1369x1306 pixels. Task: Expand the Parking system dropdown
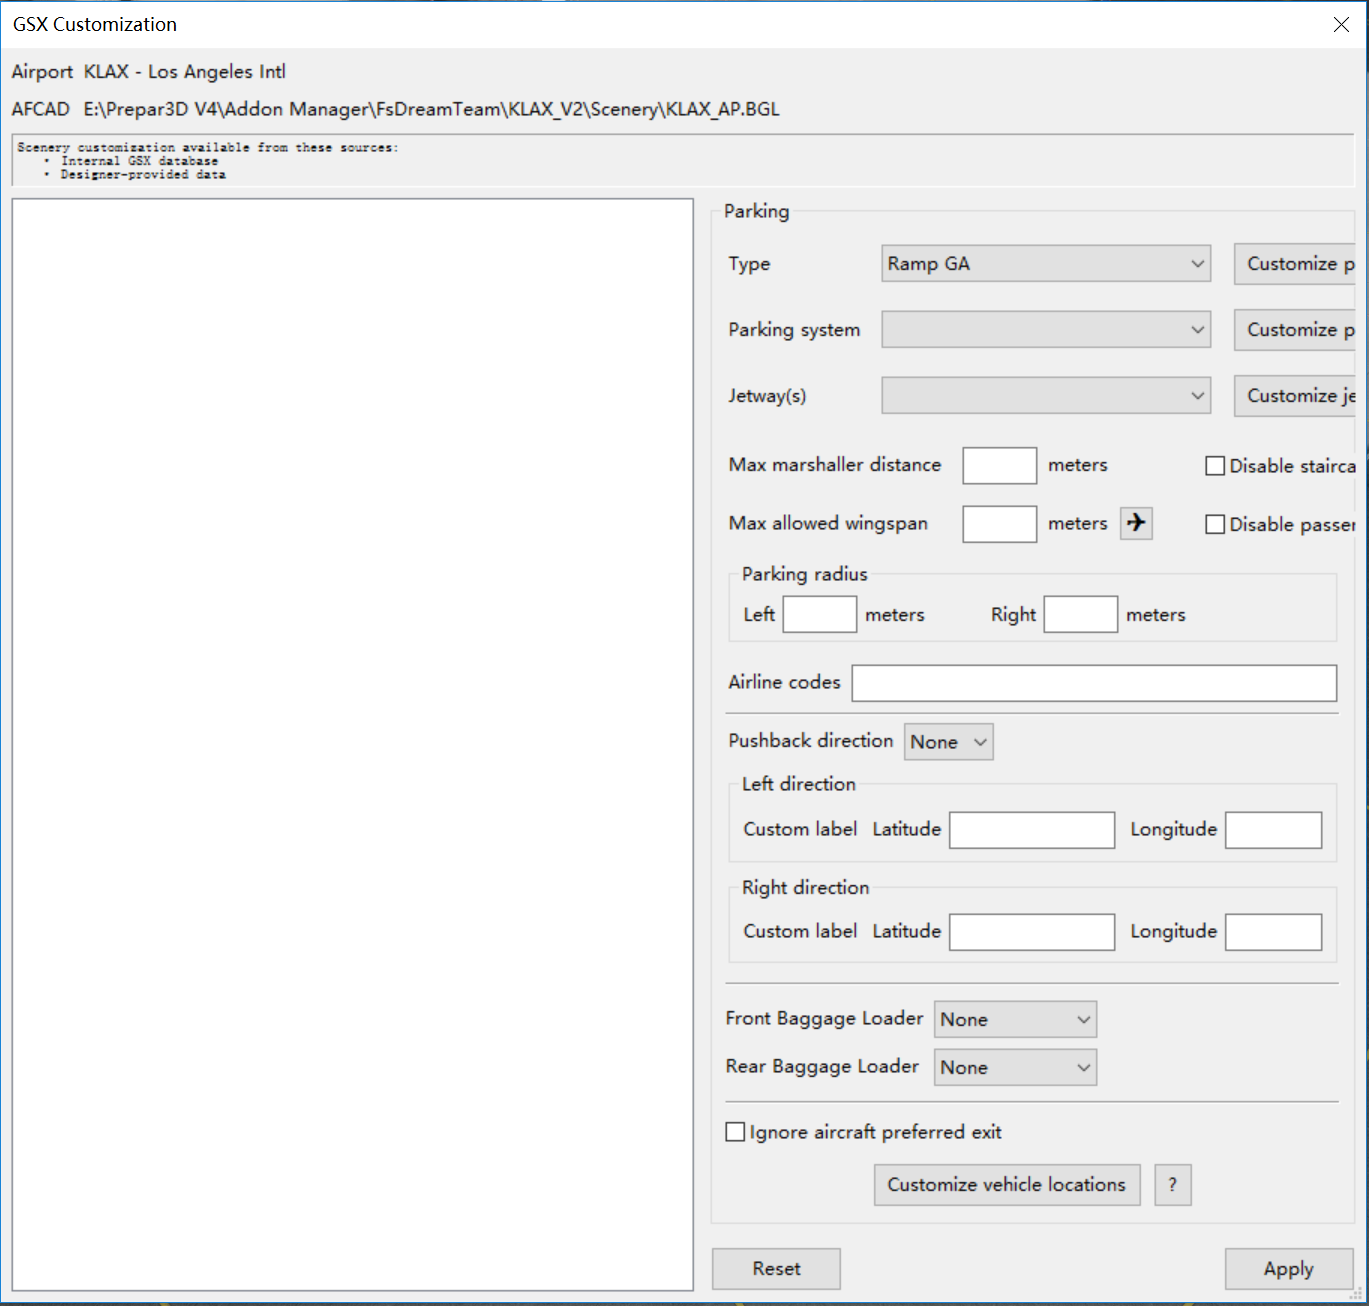click(x=1045, y=330)
